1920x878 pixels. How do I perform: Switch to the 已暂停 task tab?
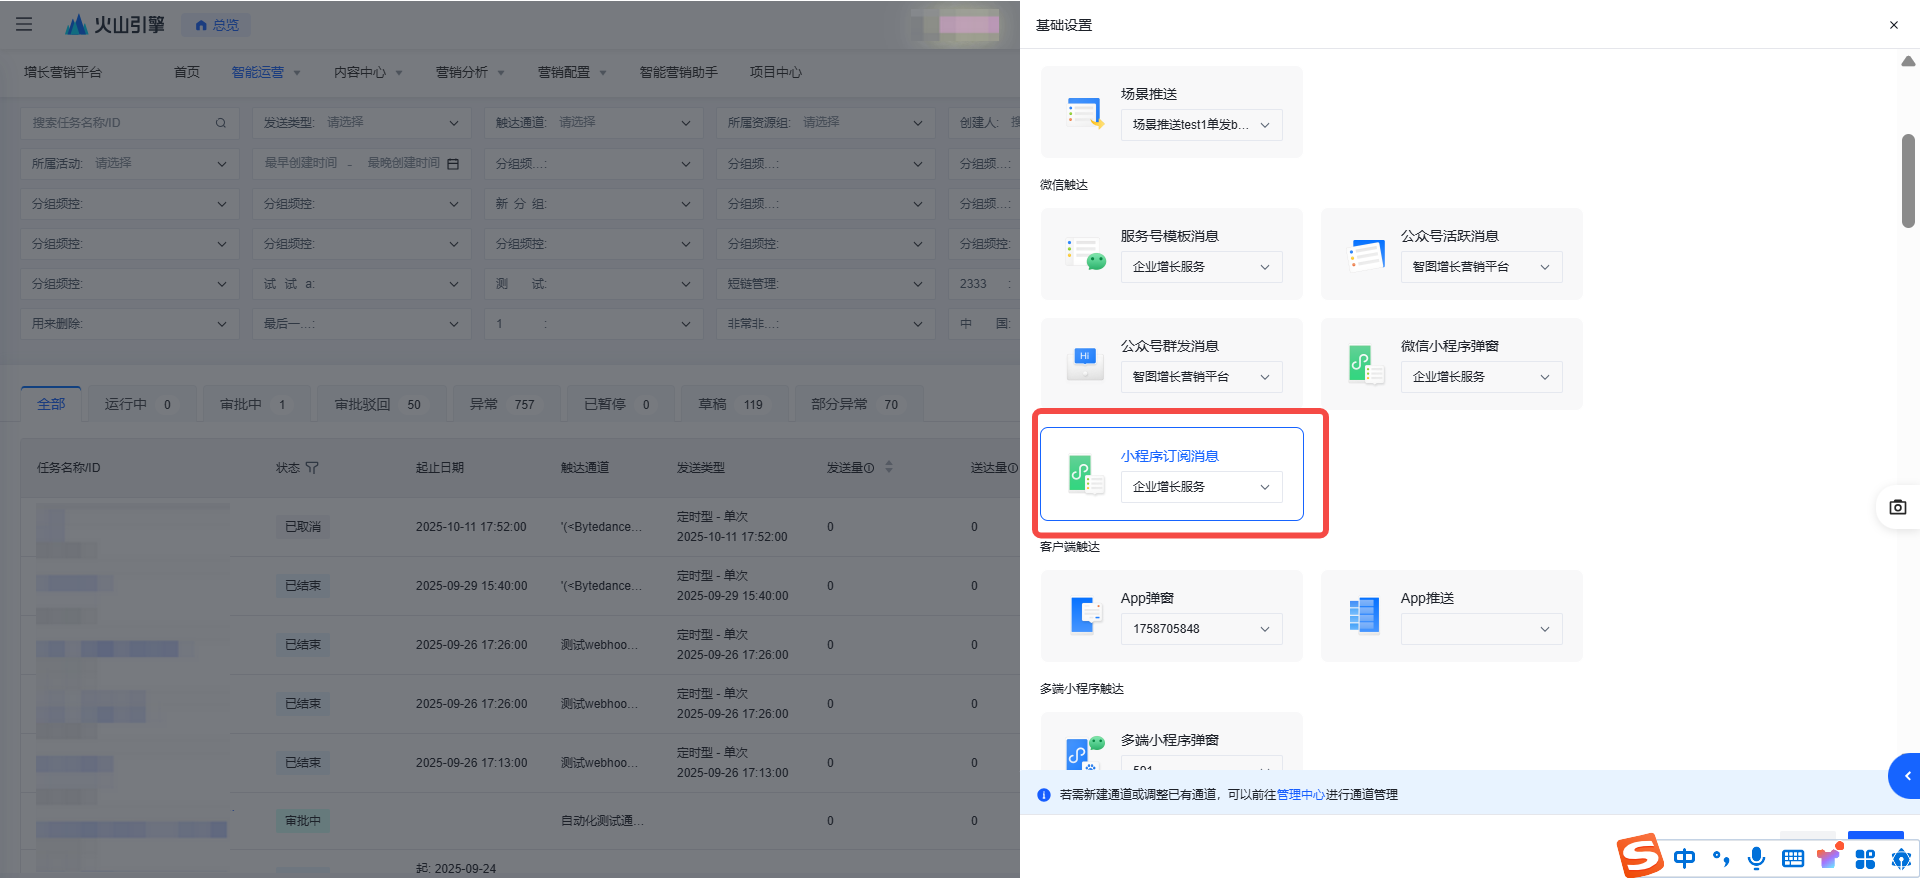click(x=619, y=404)
